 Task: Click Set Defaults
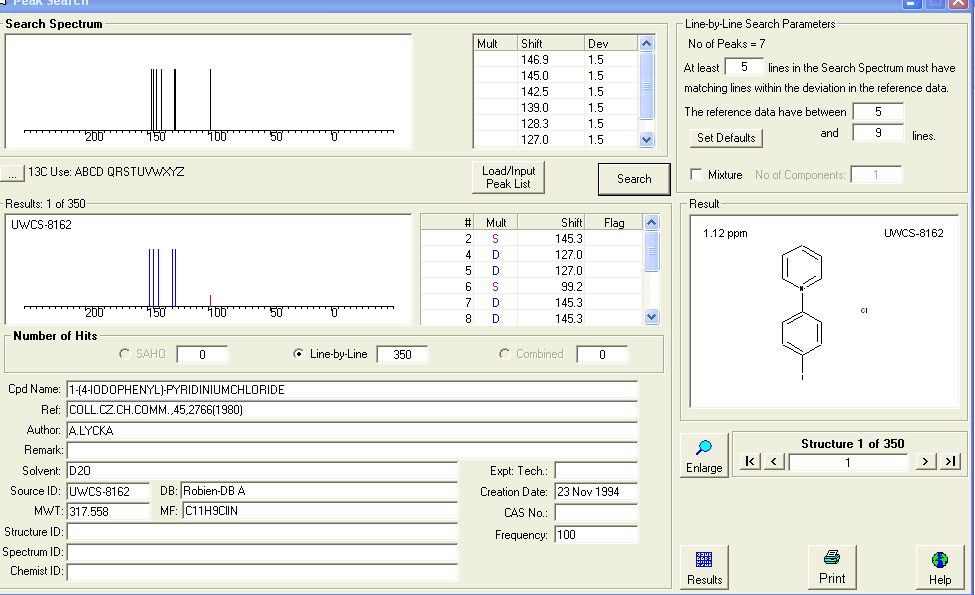724,137
